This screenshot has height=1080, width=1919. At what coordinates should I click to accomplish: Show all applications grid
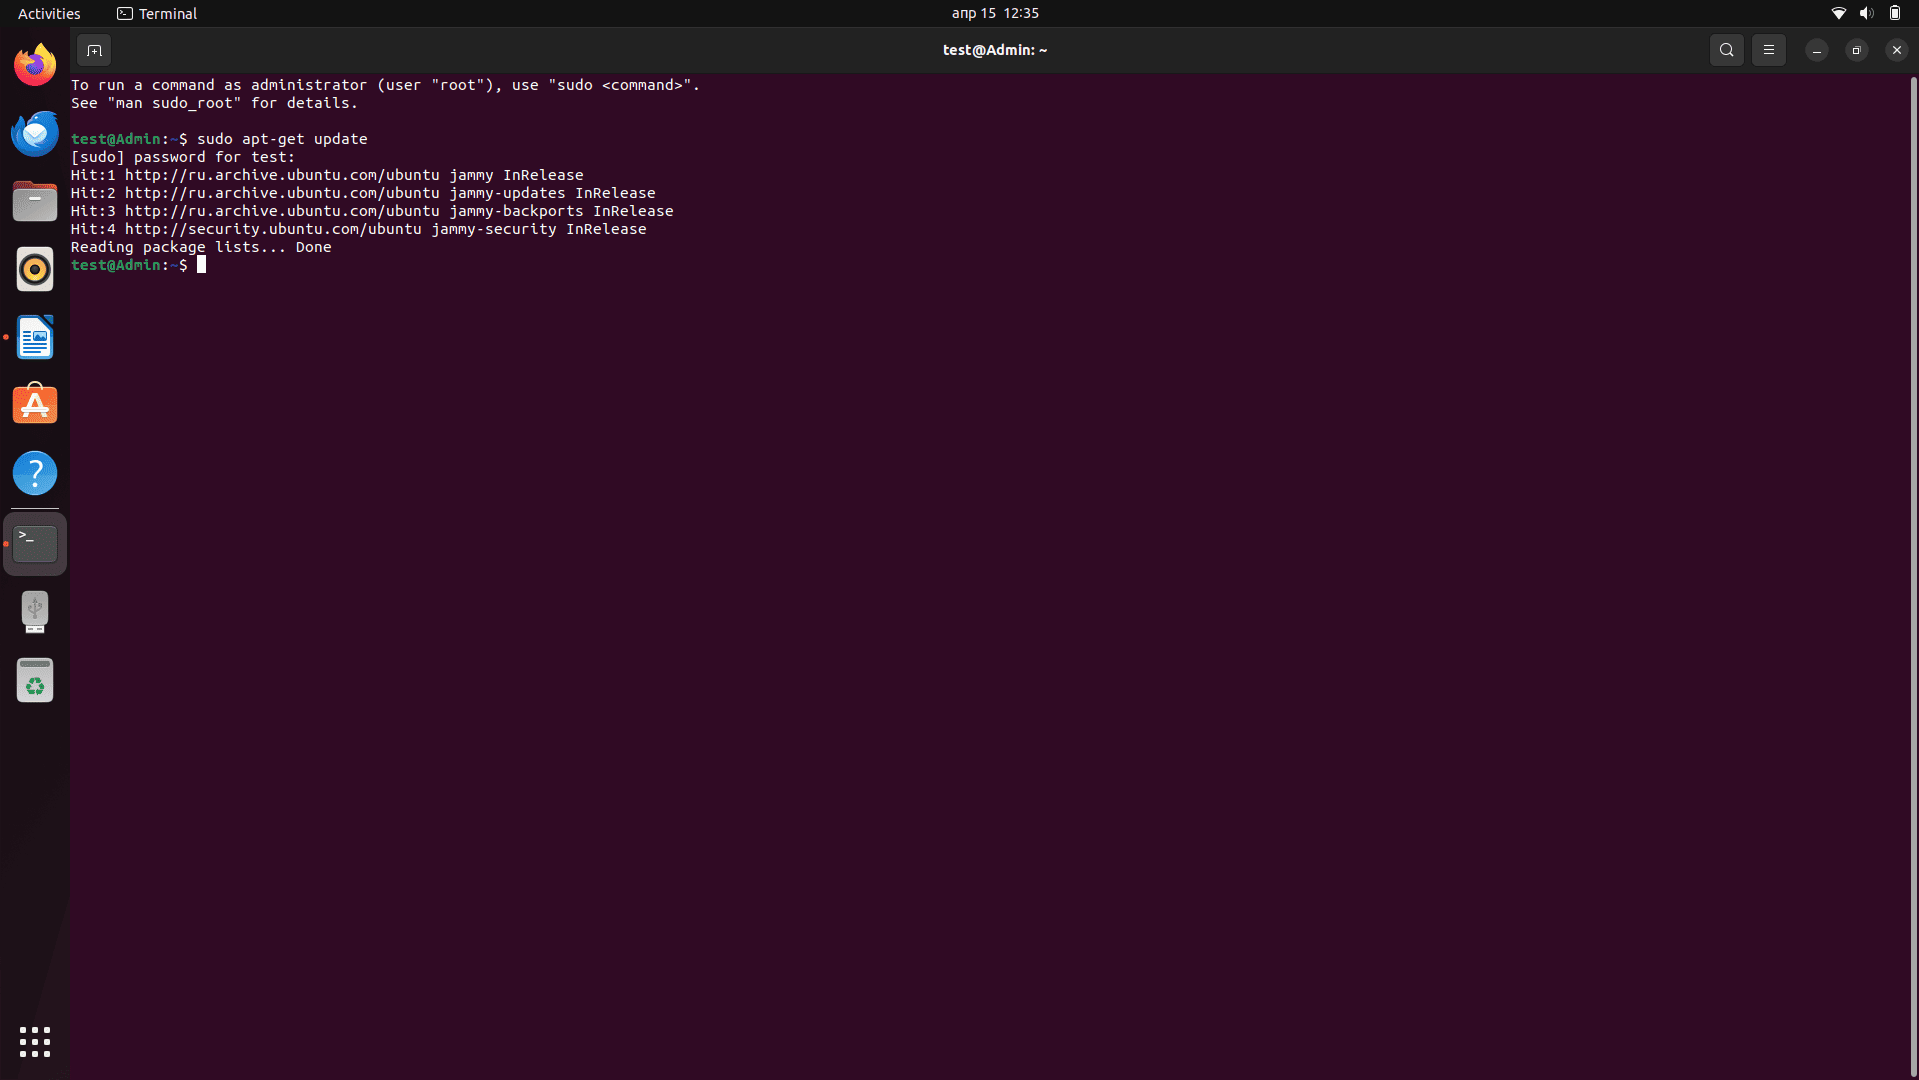tap(35, 1042)
